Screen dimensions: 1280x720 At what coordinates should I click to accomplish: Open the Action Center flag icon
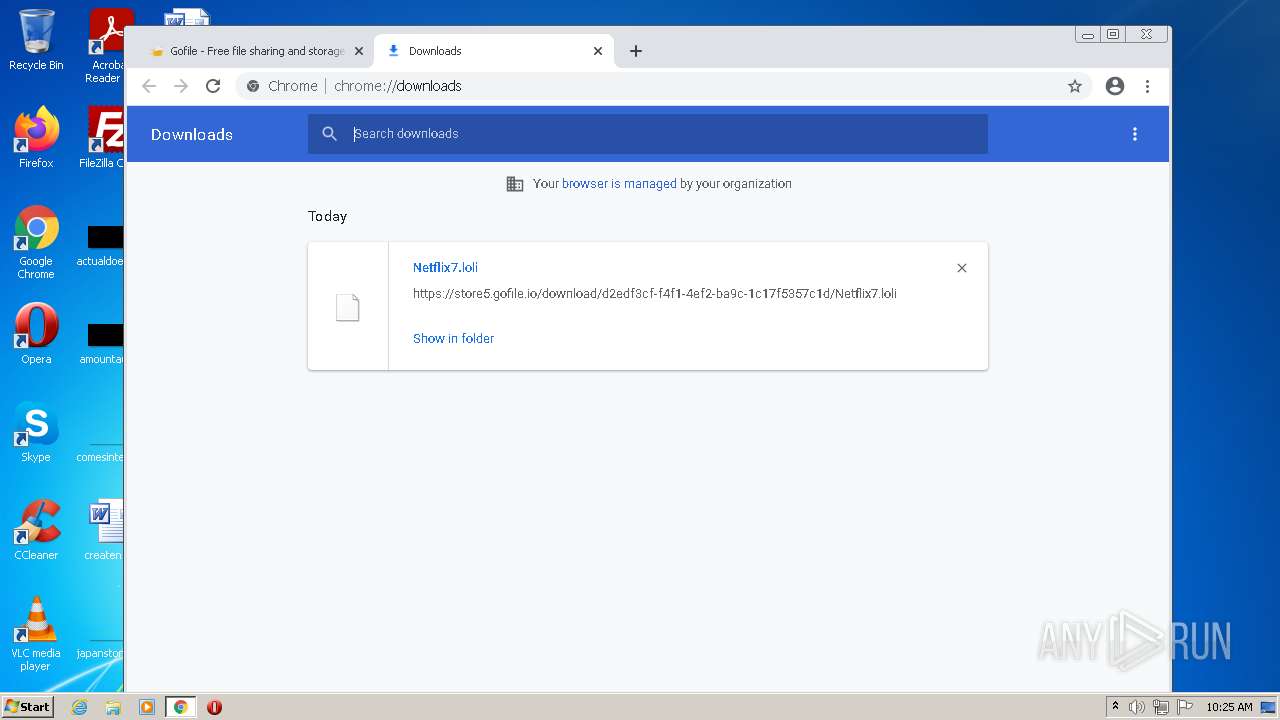[1185, 707]
